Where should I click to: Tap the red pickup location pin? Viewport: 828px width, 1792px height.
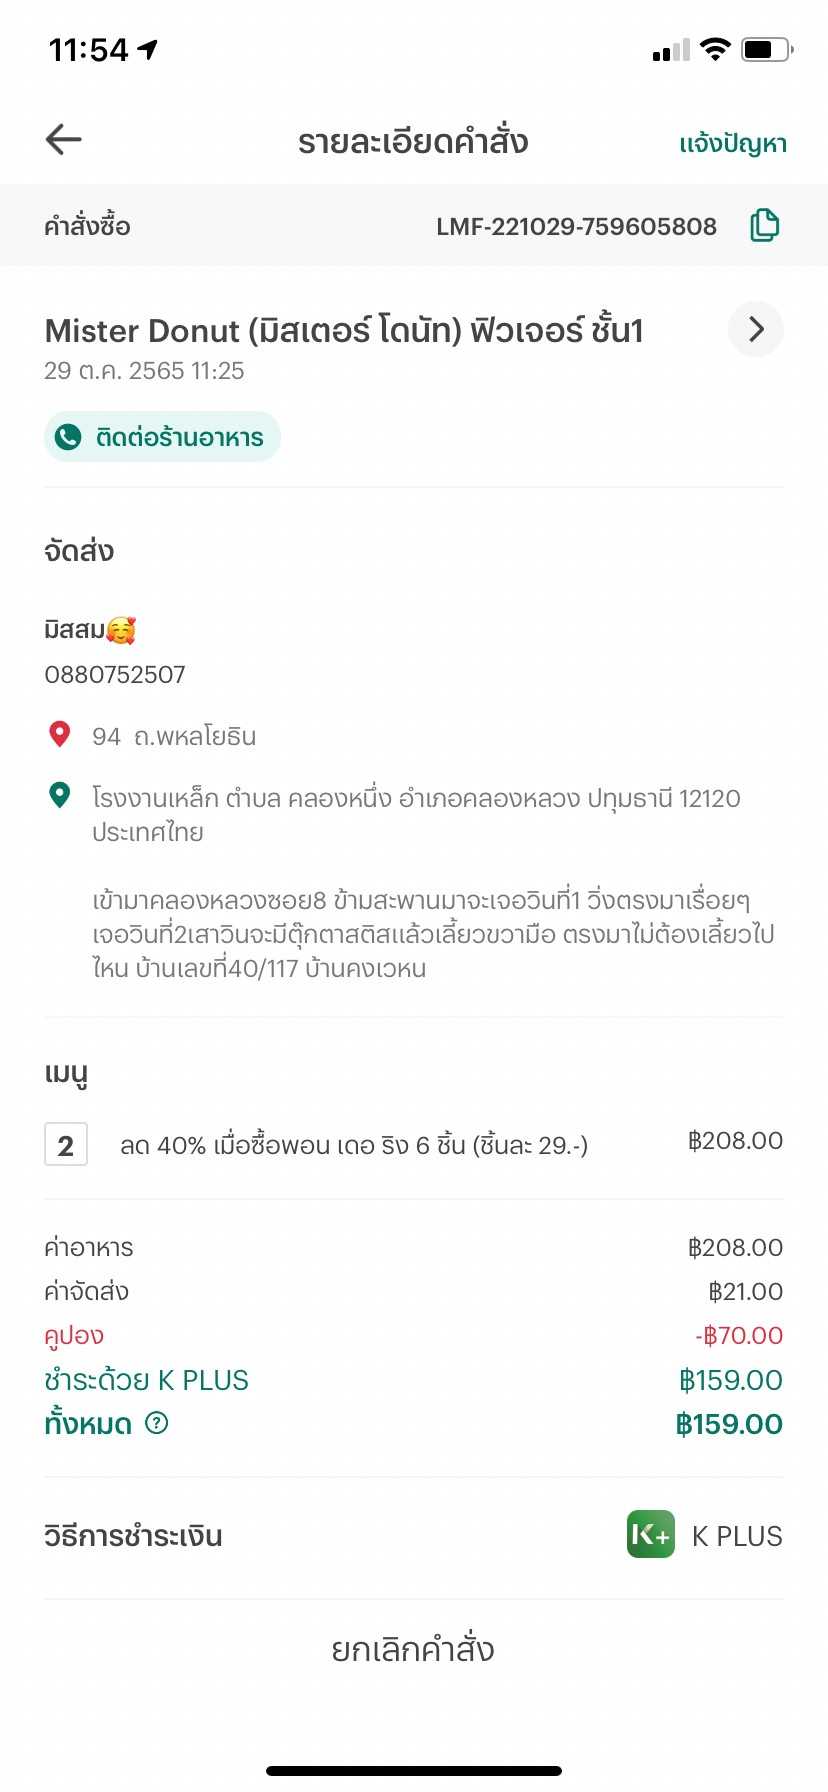(x=60, y=735)
